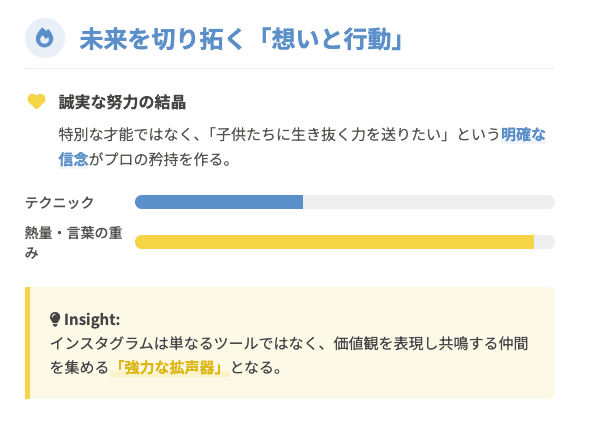The height and width of the screenshot is (434, 610).
Task: Click the gray unfilled part of テクニック bar
Action: (x=428, y=202)
